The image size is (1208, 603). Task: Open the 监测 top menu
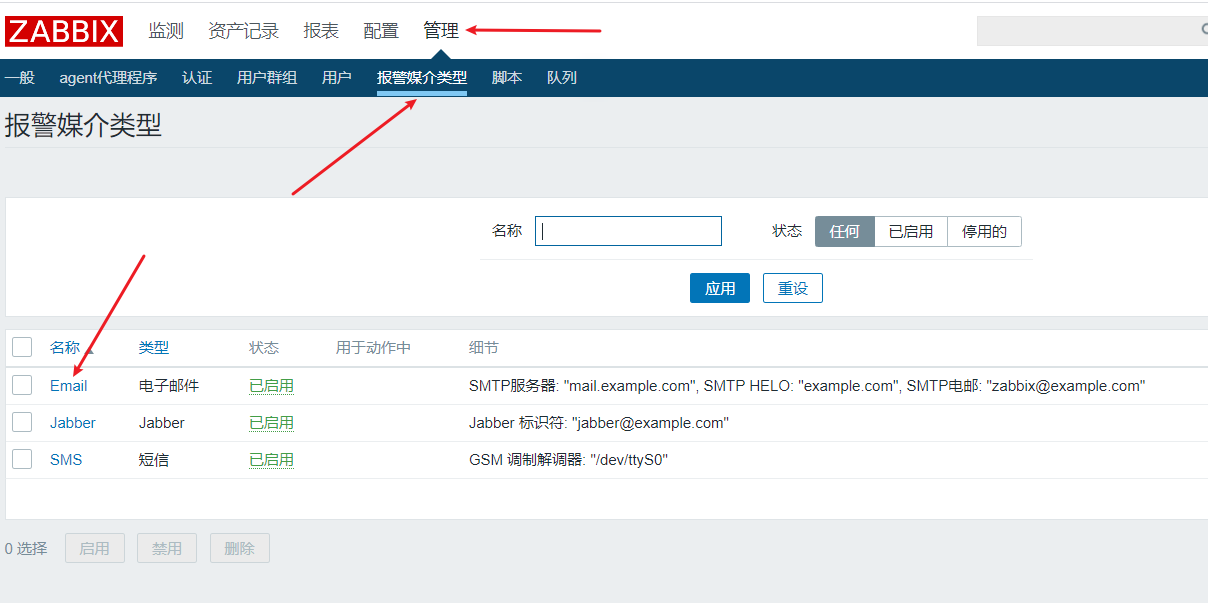166,31
